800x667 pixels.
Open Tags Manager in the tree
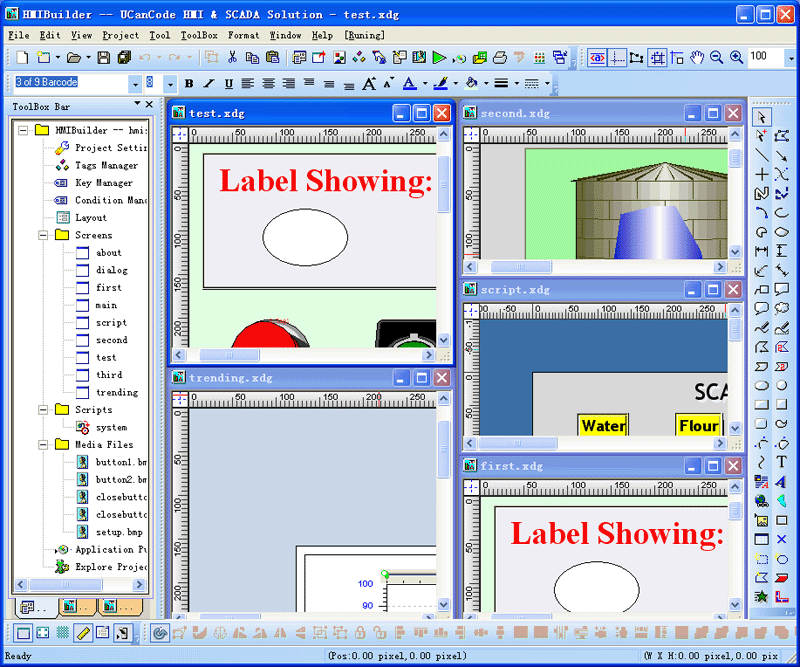pos(106,165)
